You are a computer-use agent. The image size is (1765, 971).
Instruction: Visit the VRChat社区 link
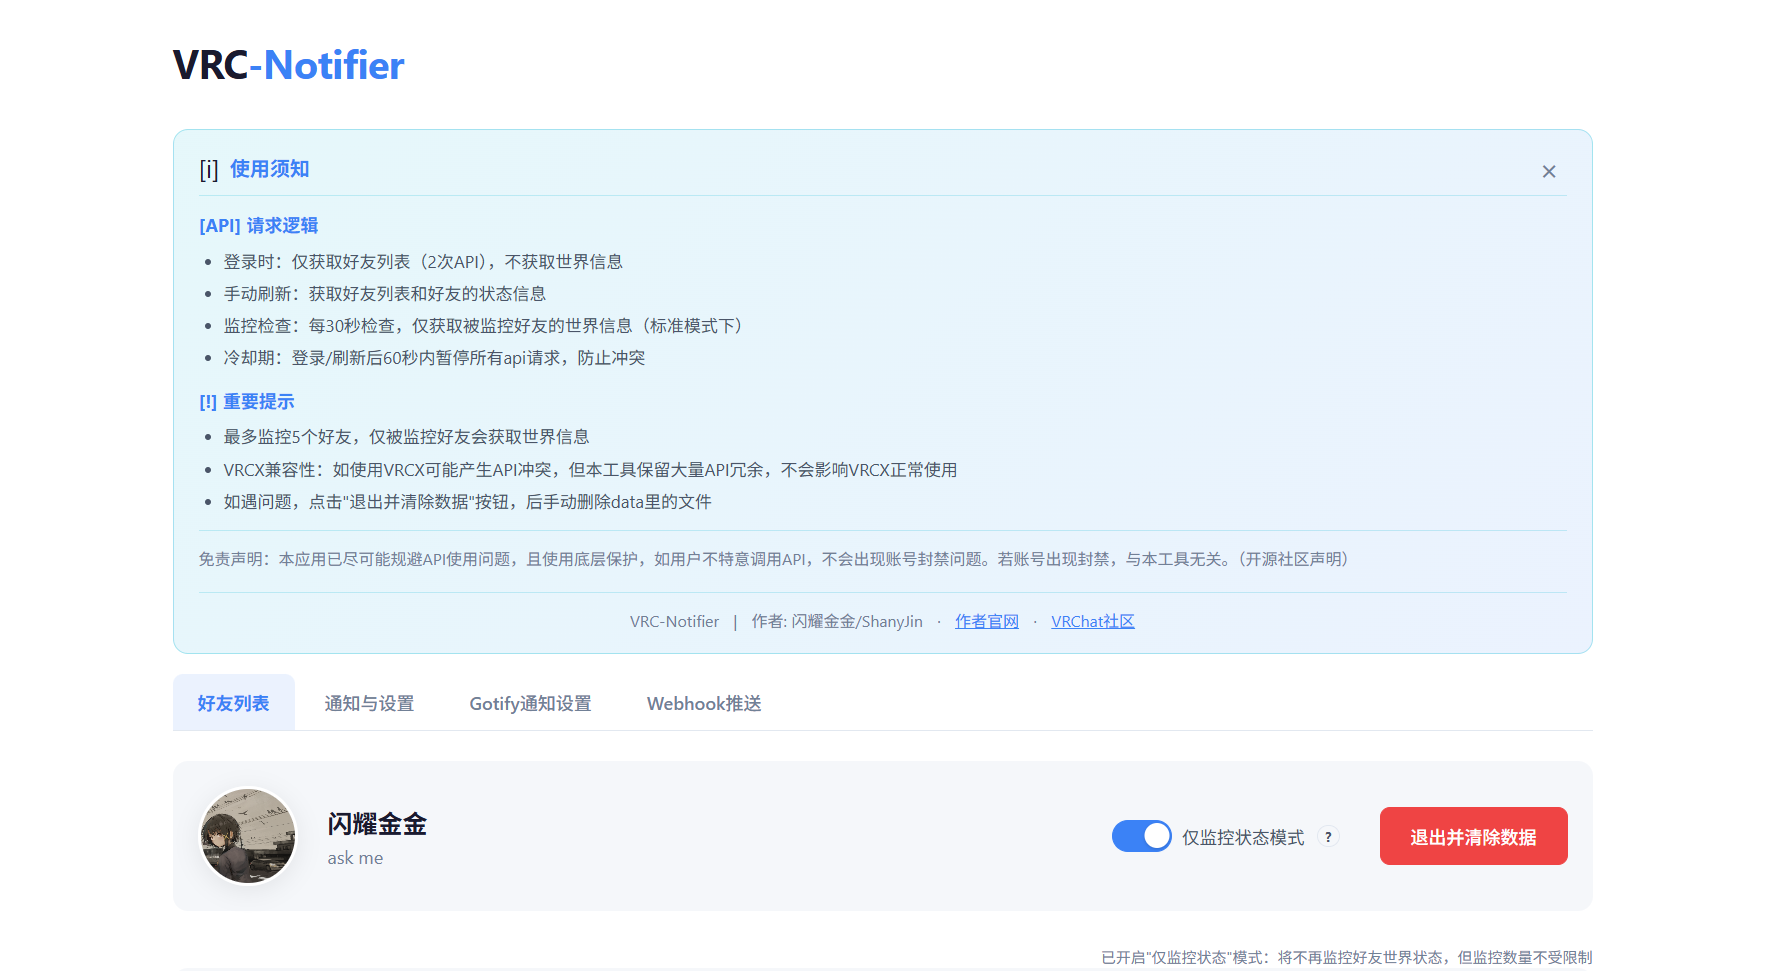[x=1092, y=621]
